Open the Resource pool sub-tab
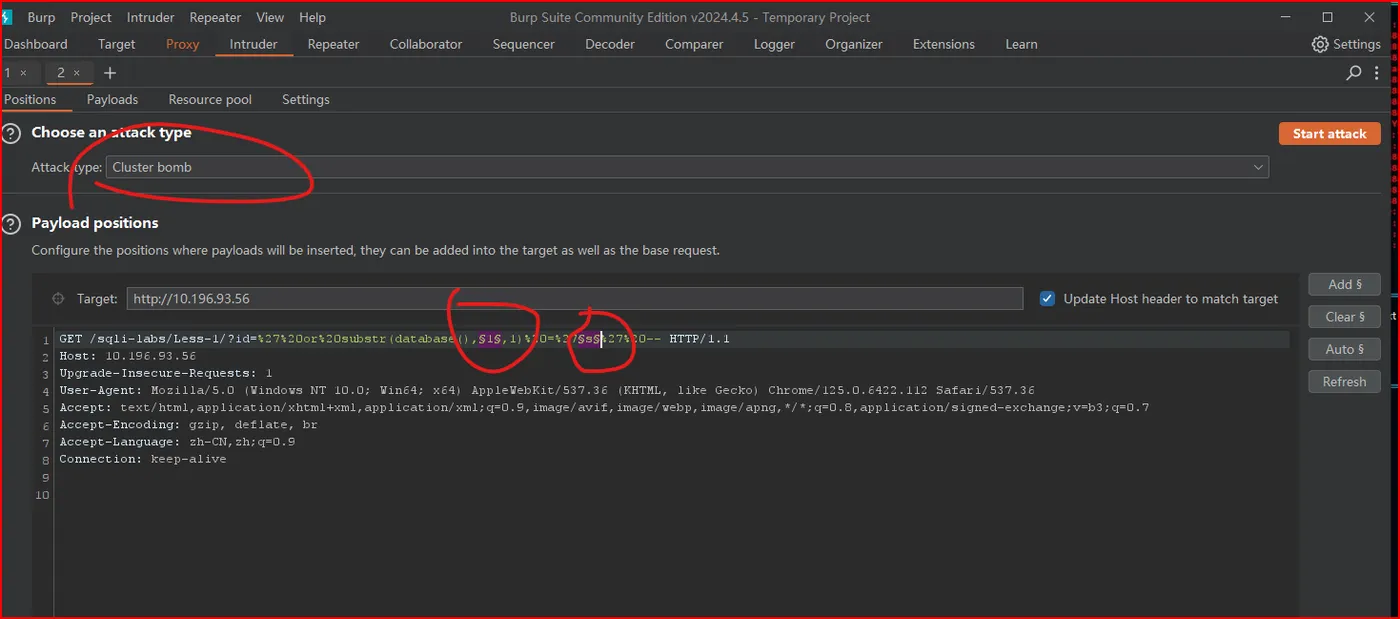The height and width of the screenshot is (619, 1400). (x=210, y=100)
